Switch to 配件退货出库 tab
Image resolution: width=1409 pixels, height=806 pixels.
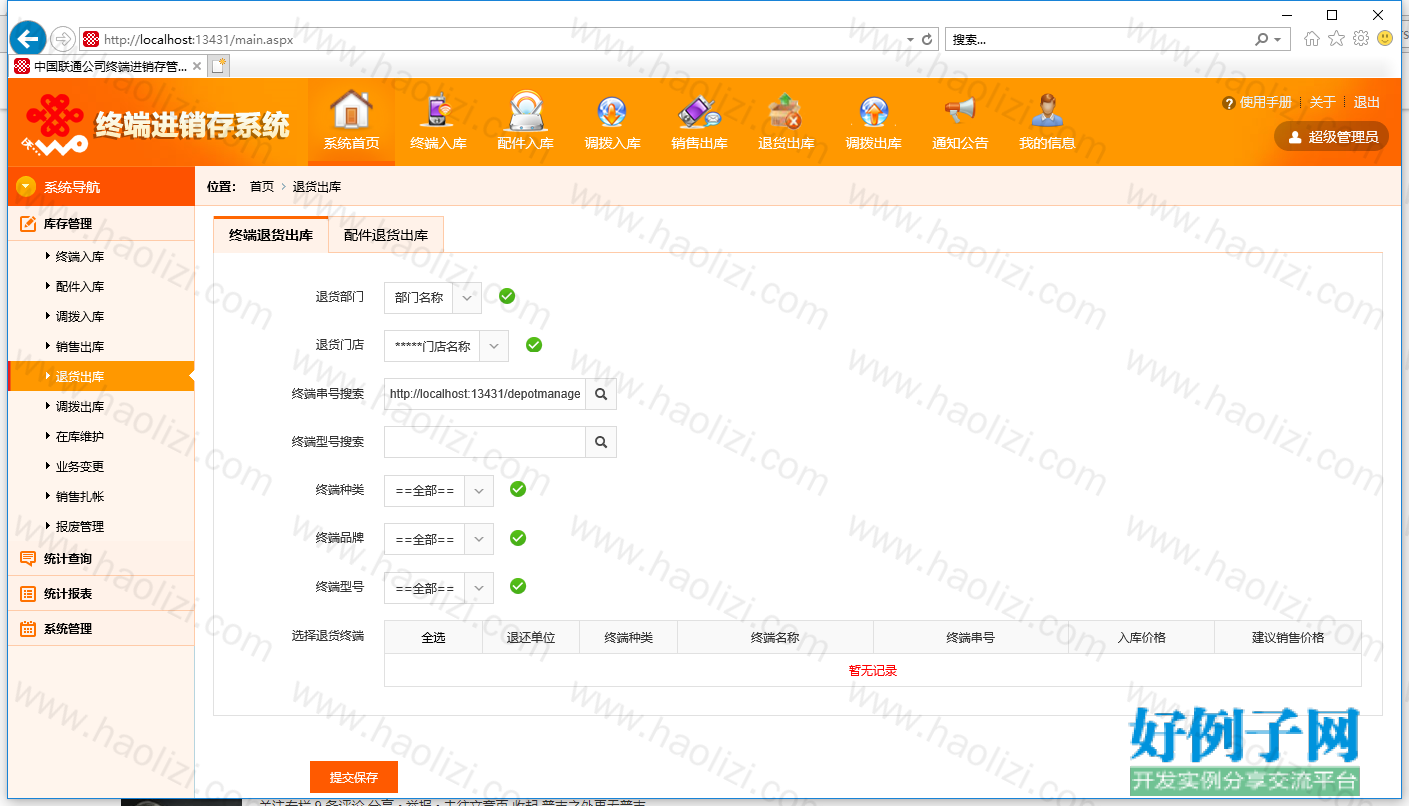(386, 235)
